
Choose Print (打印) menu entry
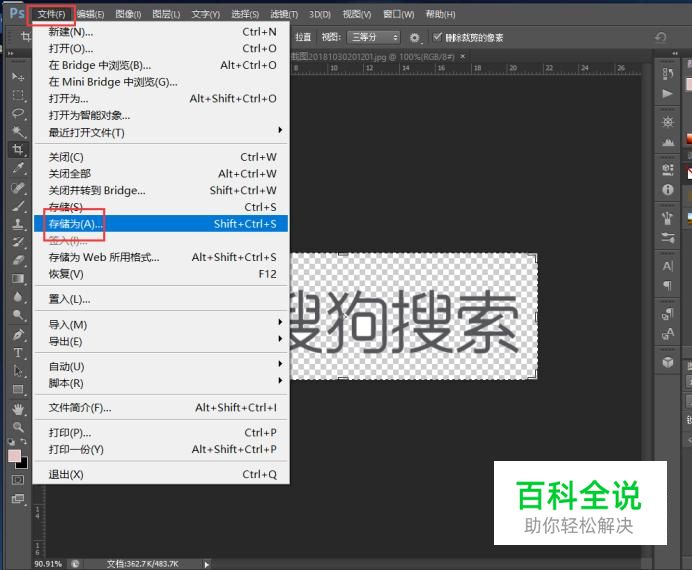pyautogui.click(x=161, y=433)
